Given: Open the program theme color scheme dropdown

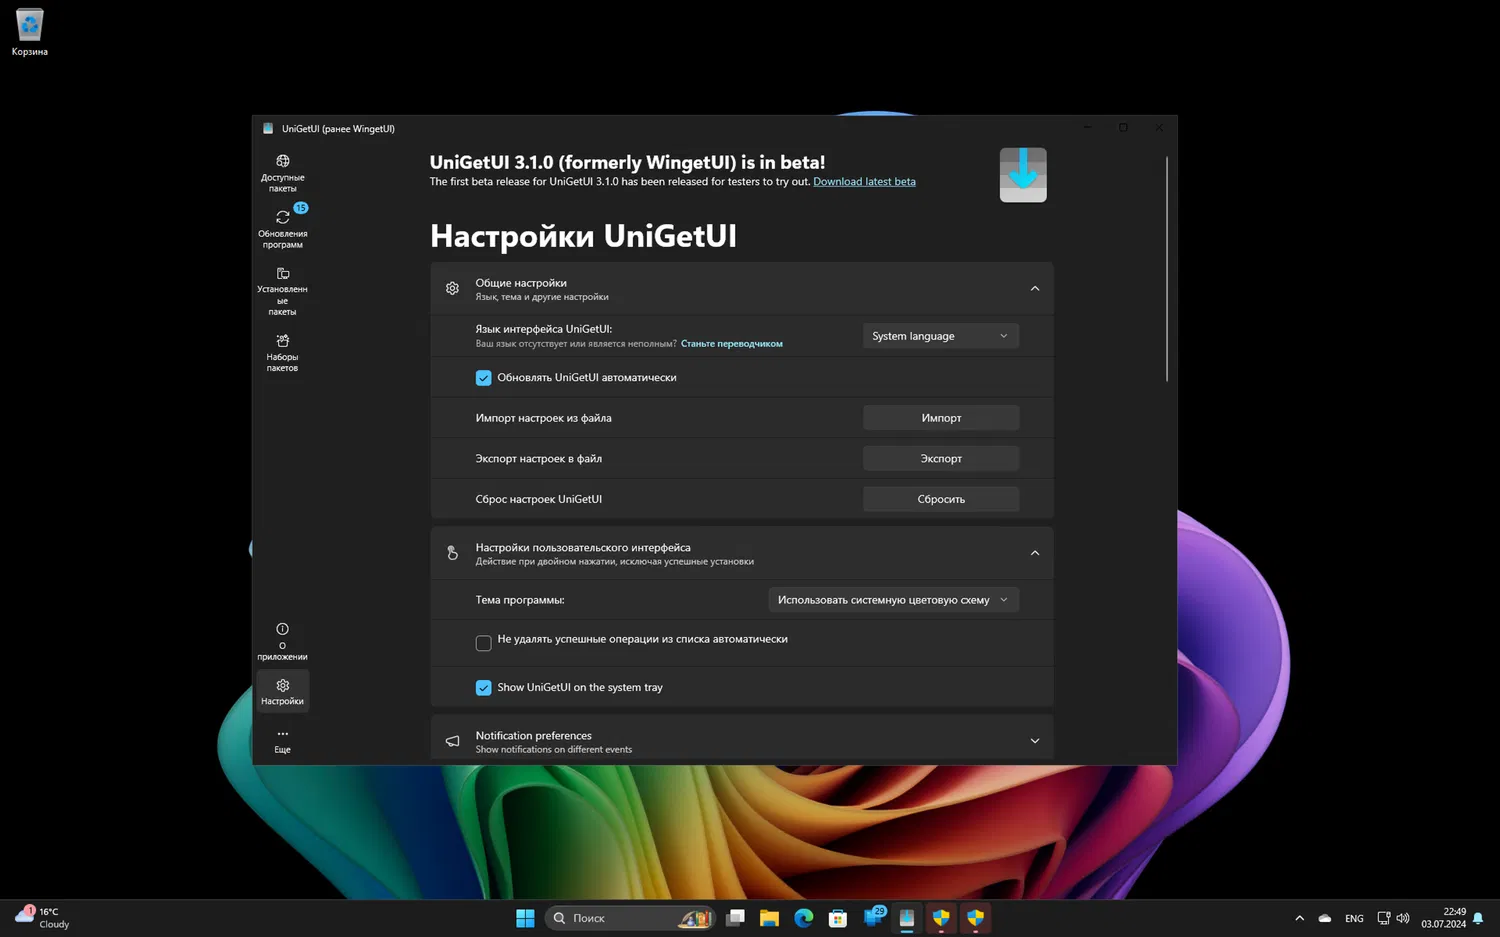Looking at the screenshot, I should point(893,600).
